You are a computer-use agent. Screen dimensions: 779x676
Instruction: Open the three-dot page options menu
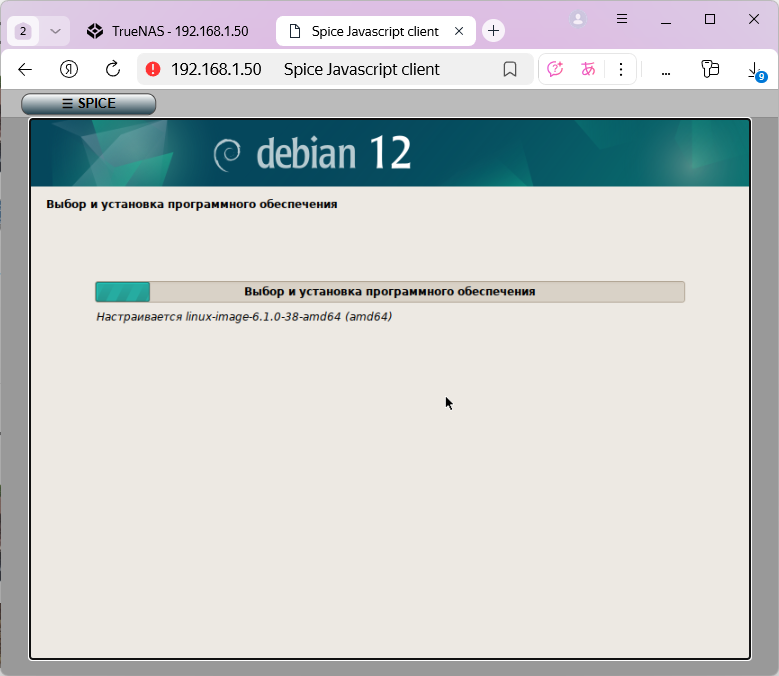(x=621, y=69)
